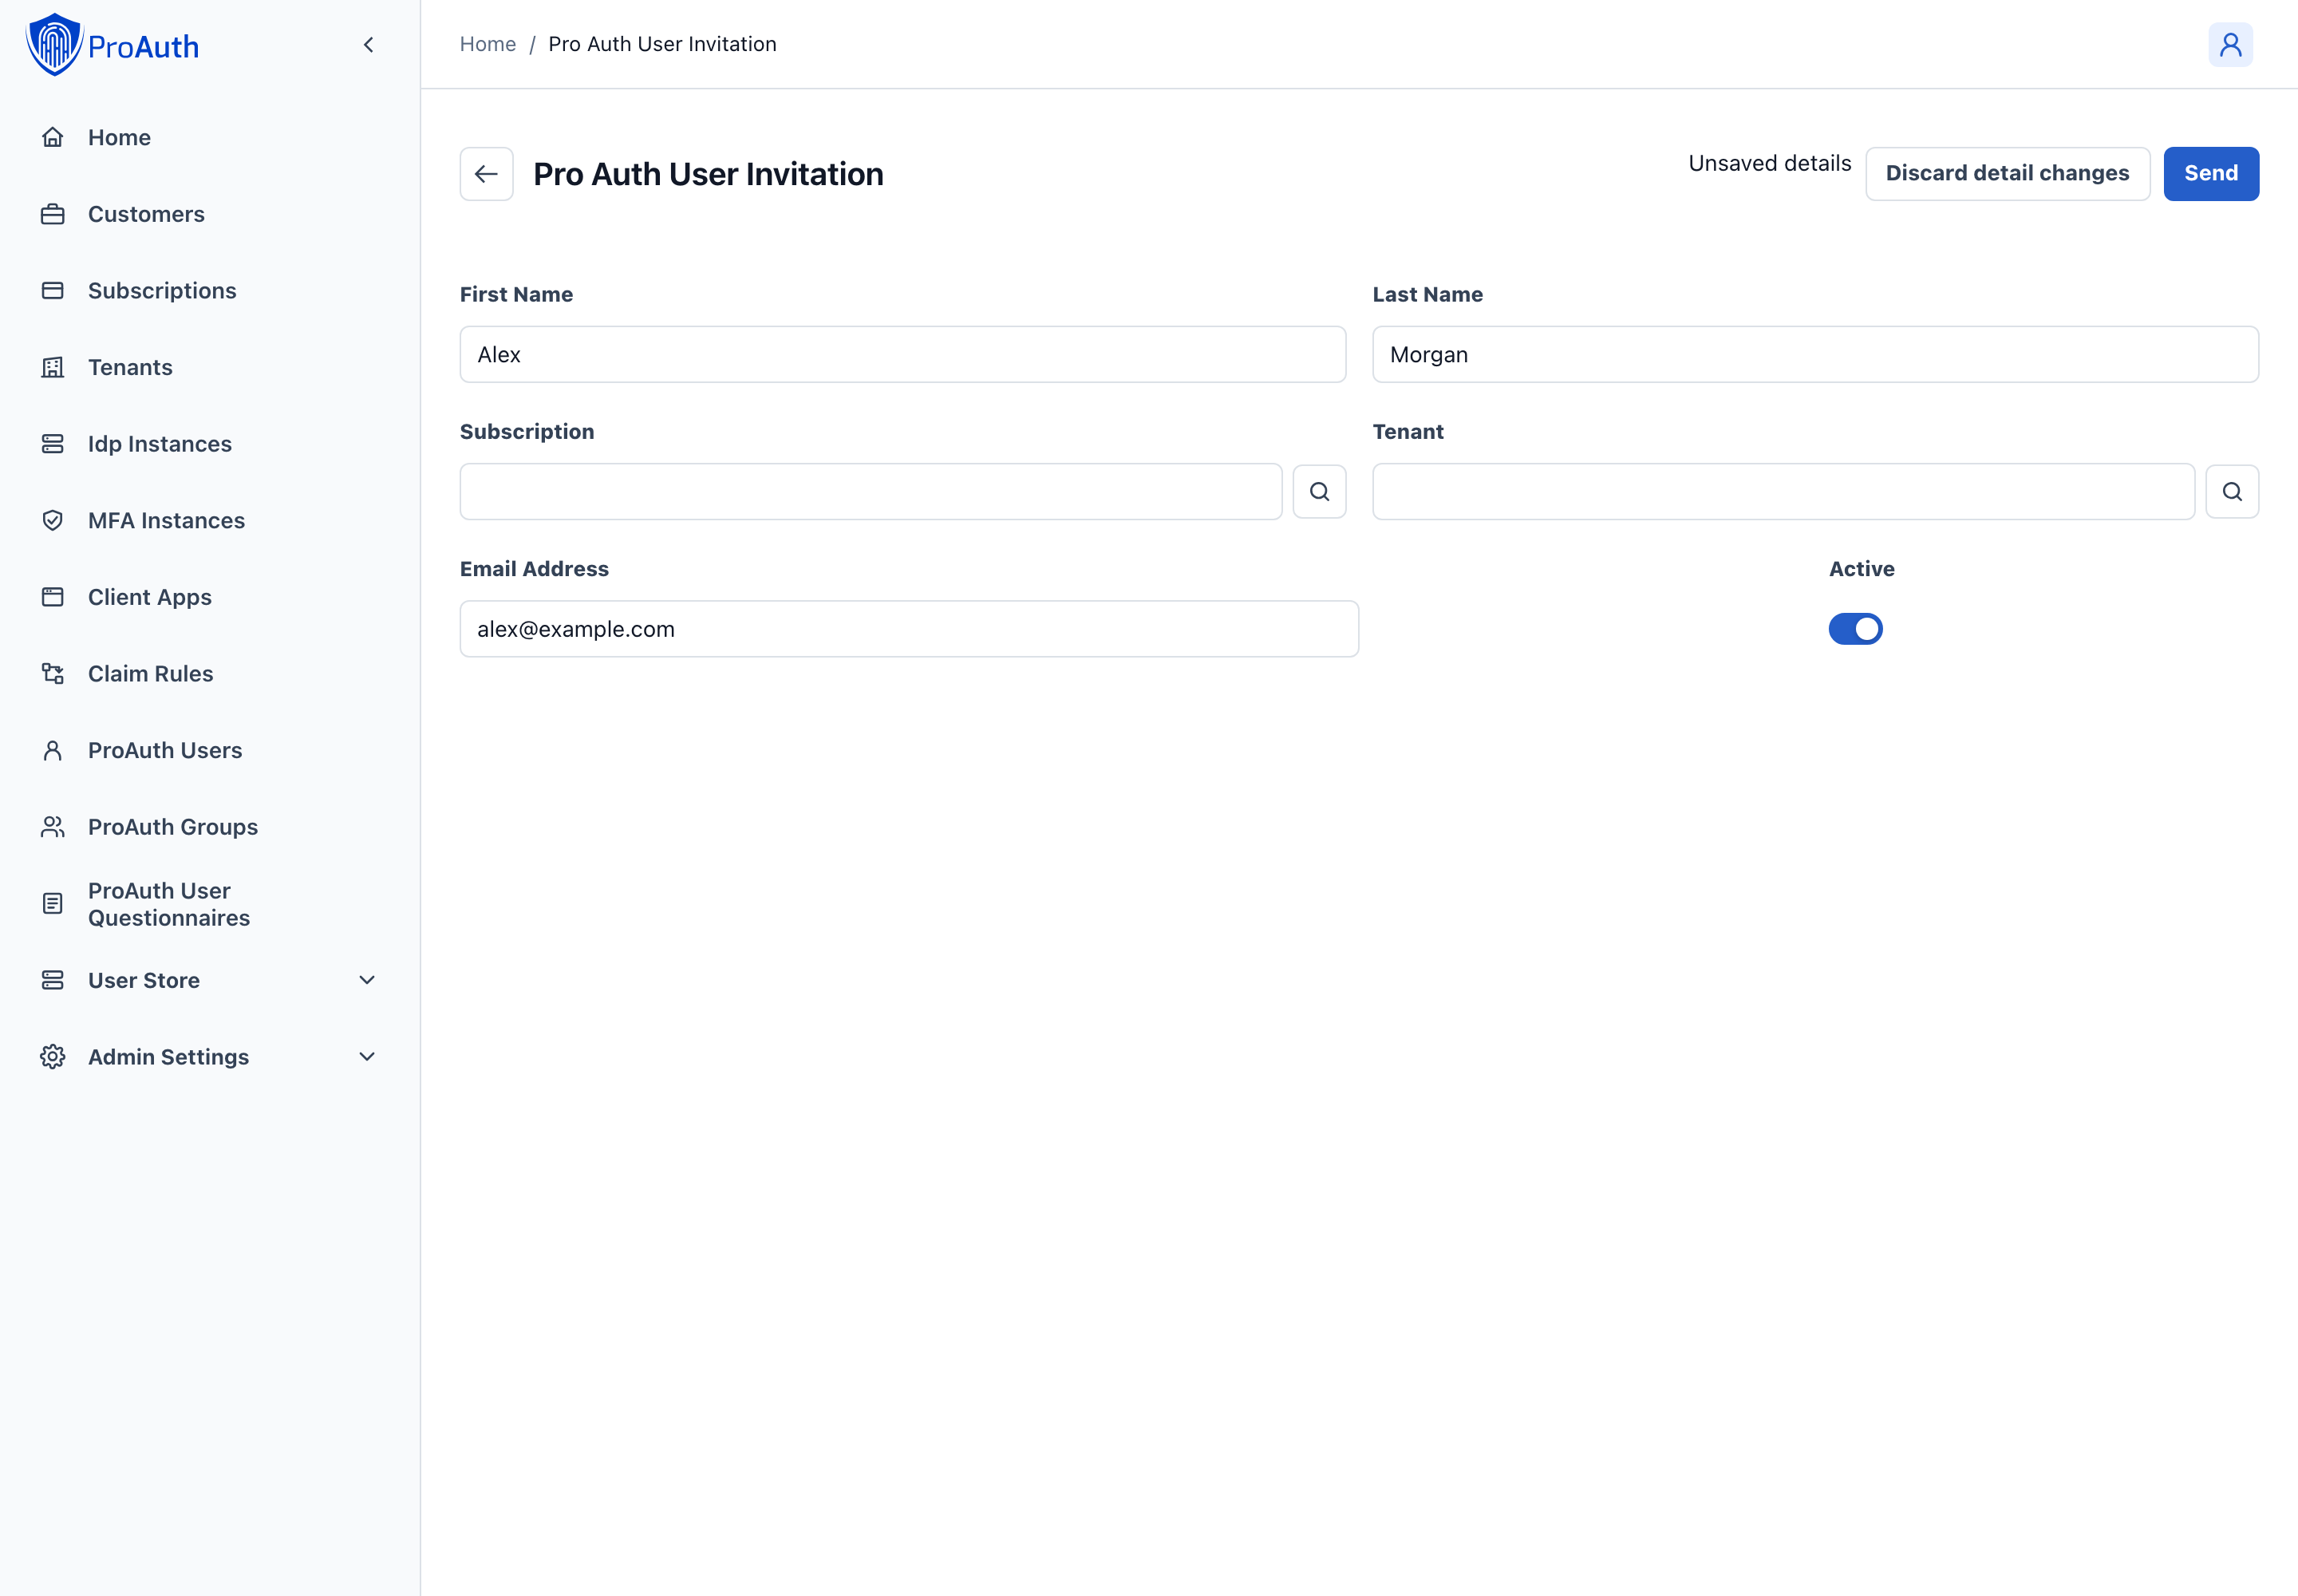The height and width of the screenshot is (1596, 2298).
Task: Click the Questionnaires document icon
Action: pos(53,904)
